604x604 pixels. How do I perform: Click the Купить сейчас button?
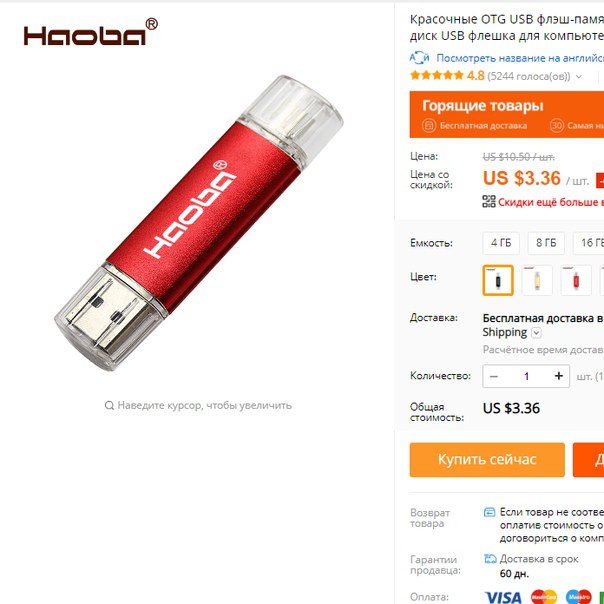[x=487, y=460]
